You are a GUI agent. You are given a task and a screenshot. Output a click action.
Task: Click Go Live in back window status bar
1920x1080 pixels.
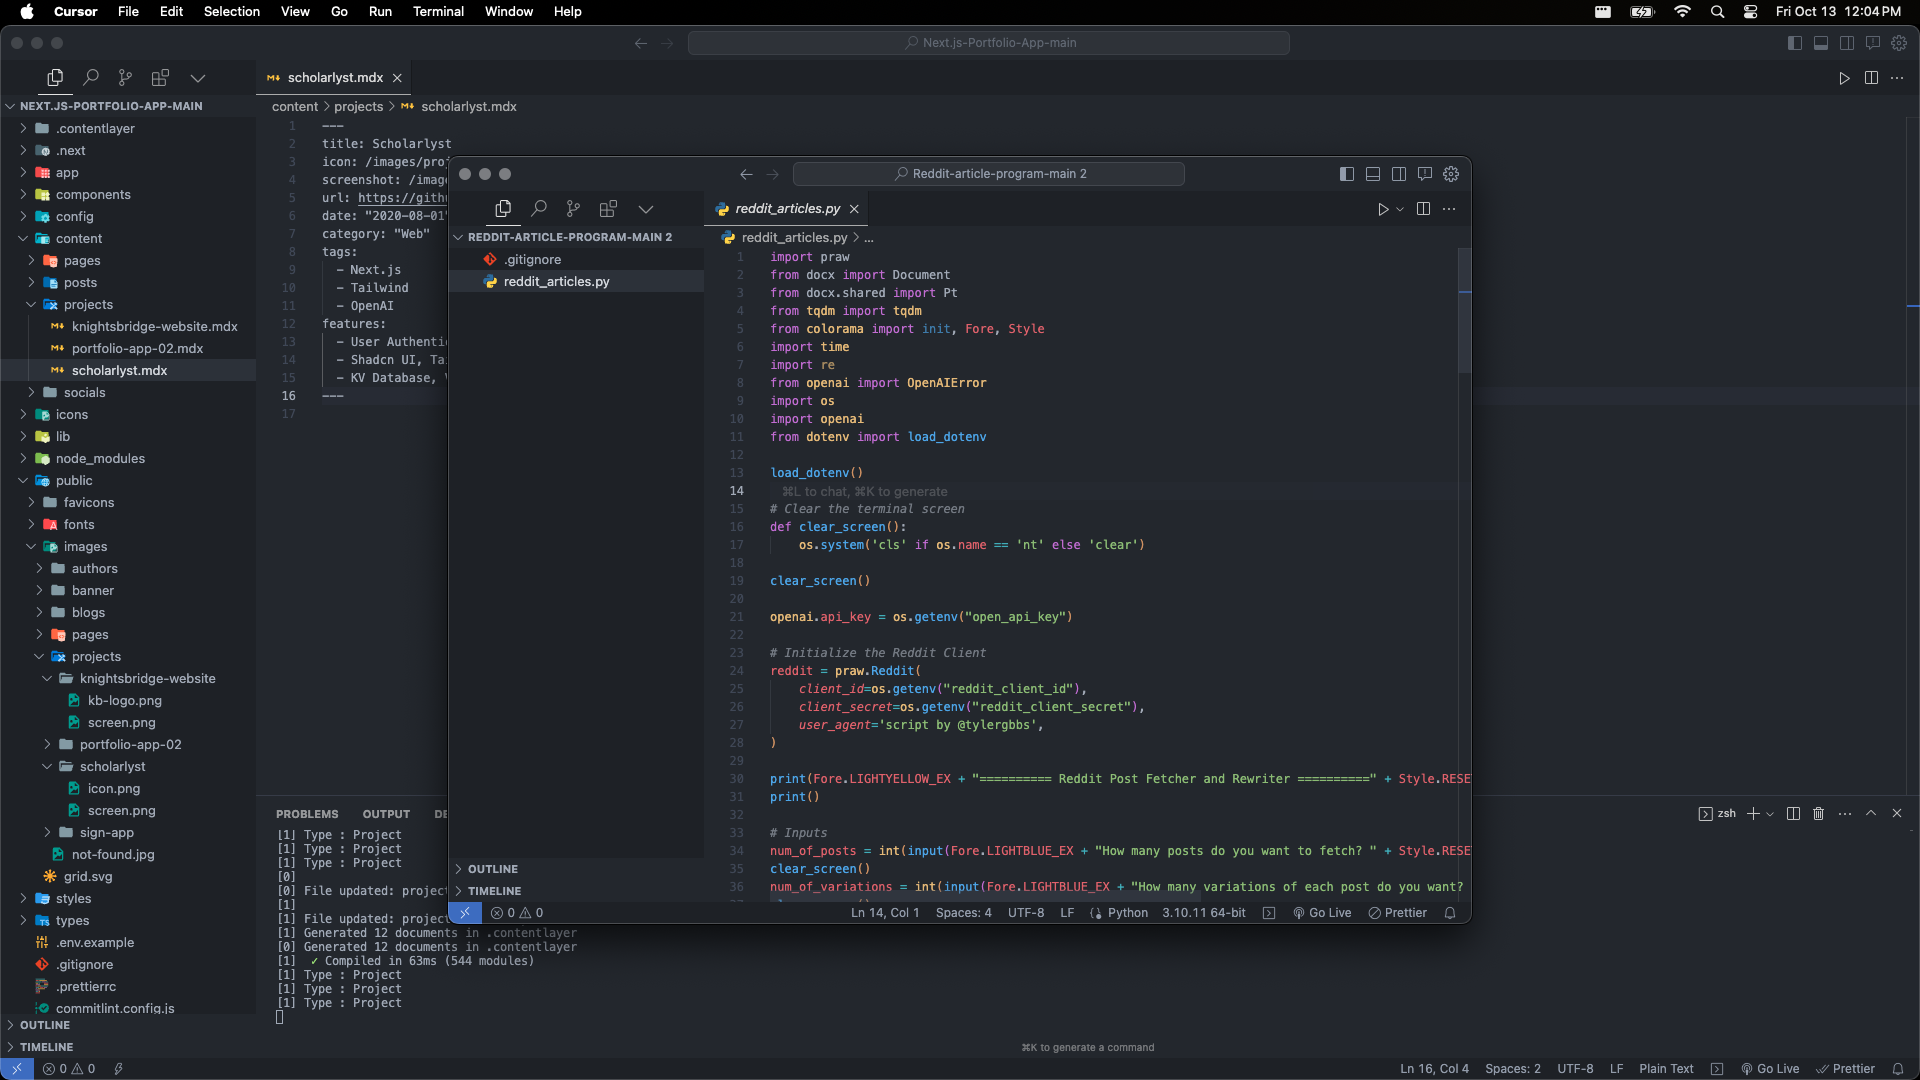[1770, 1069]
